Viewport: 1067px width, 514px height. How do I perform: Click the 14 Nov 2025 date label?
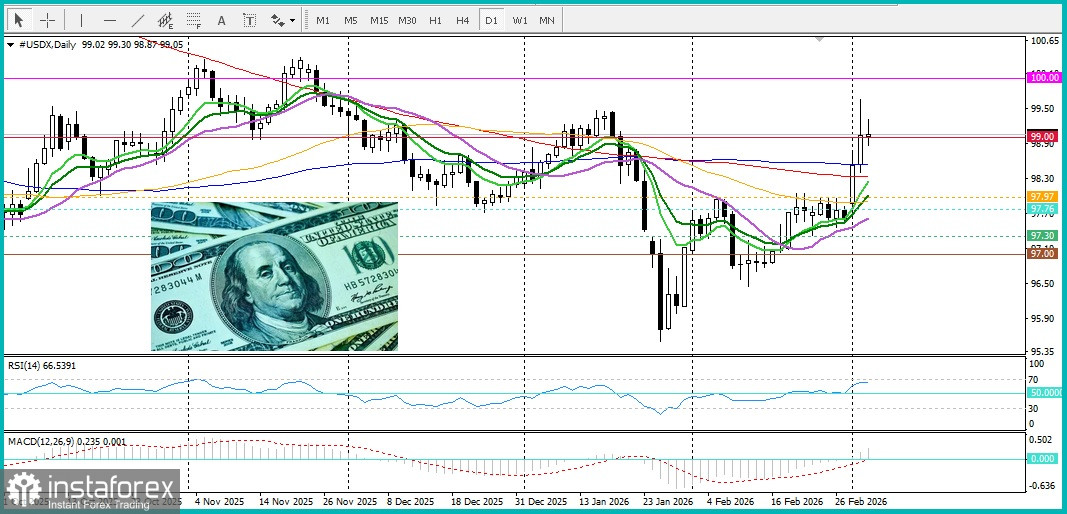coord(288,501)
